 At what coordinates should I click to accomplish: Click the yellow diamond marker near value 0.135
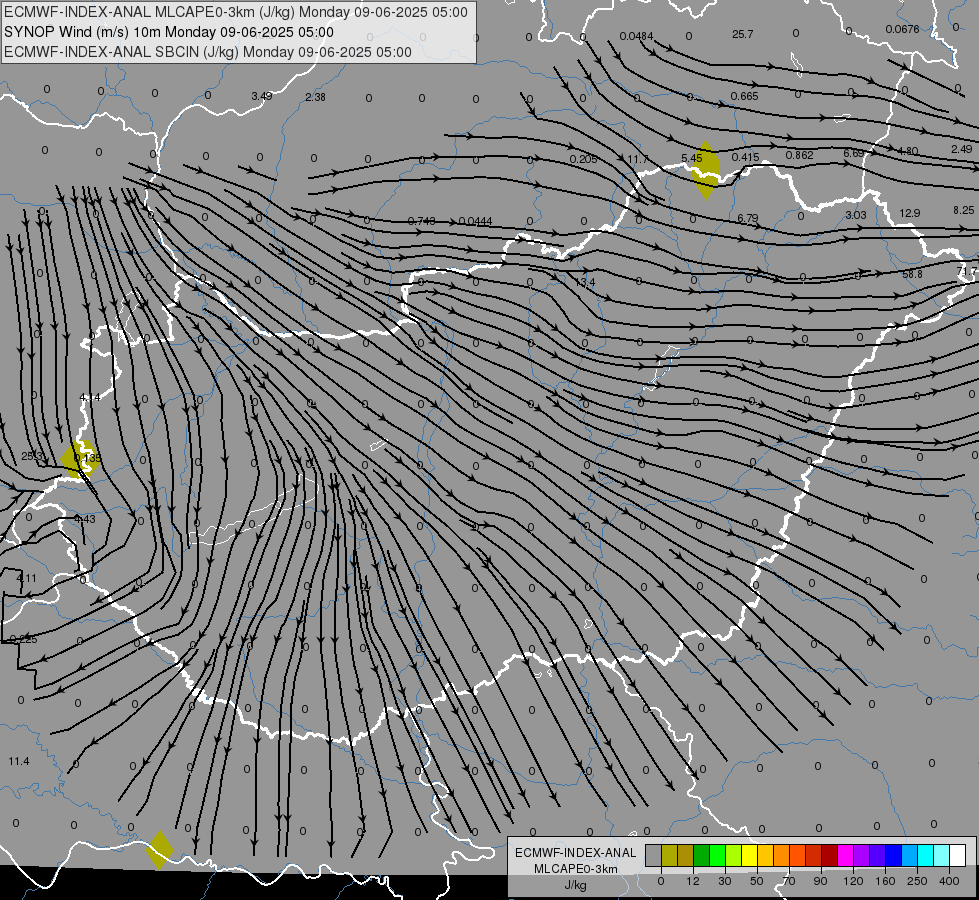(79, 459)
